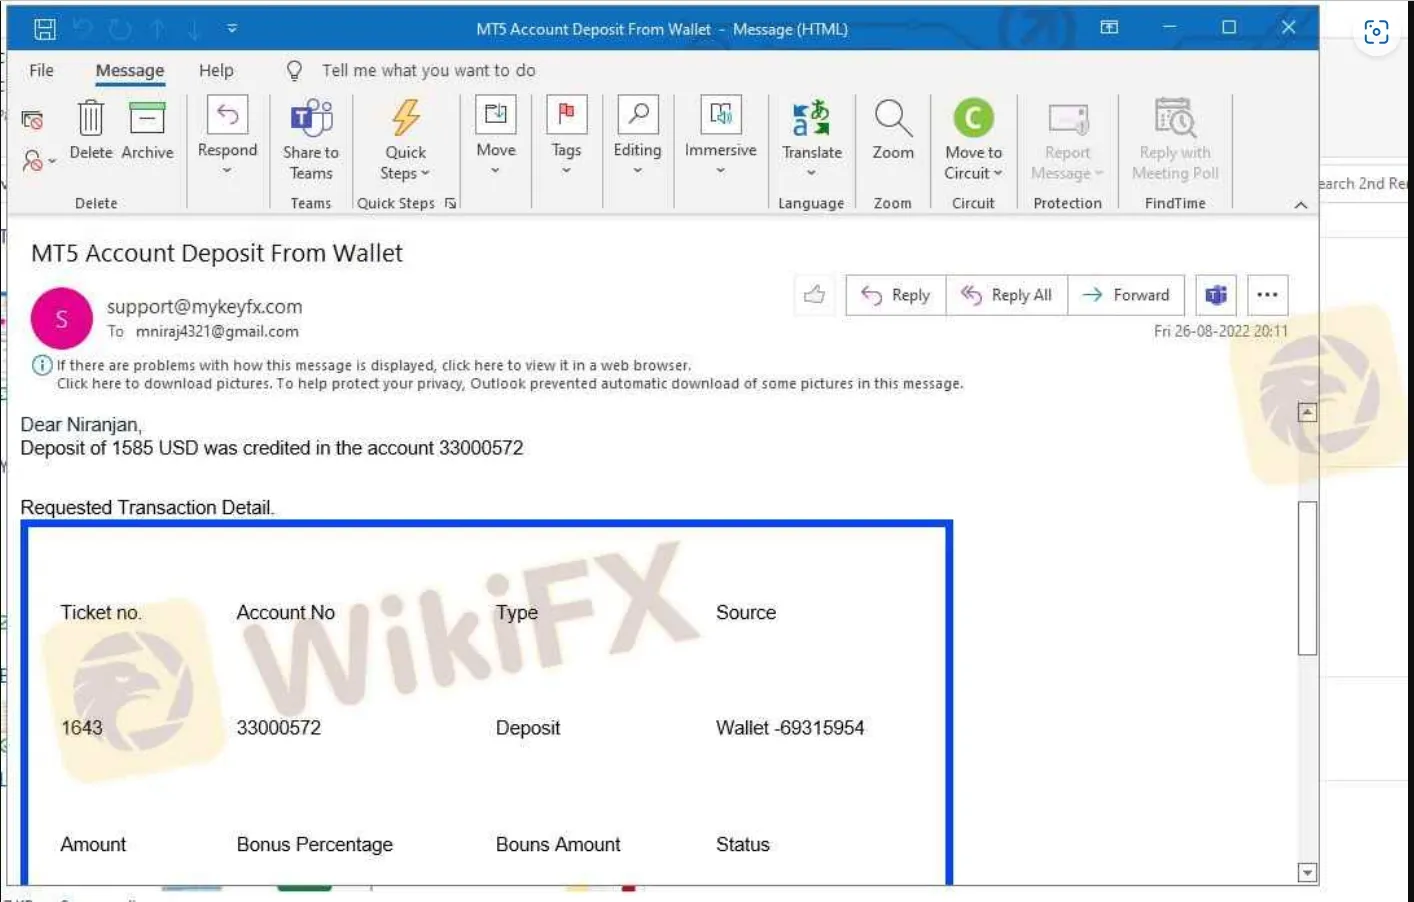
Task: Click the lightbulb Tell Me icon
Action: (x=294, y=70)
